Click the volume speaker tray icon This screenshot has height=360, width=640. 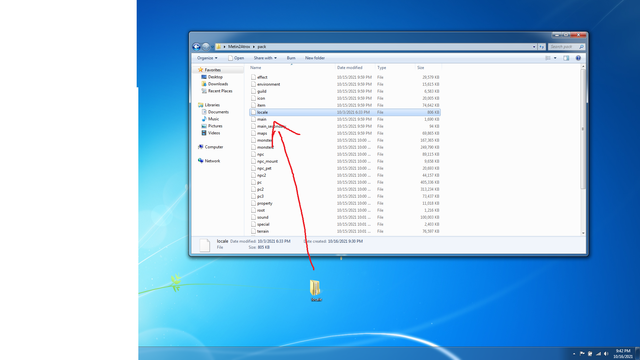606,353
